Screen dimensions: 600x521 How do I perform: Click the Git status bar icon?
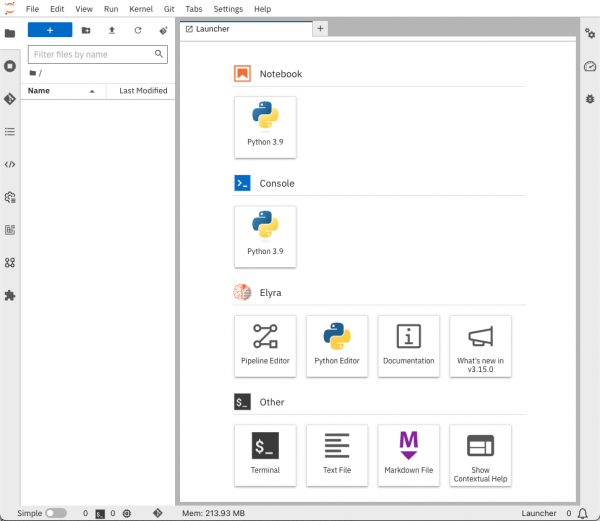click(158, 513)
